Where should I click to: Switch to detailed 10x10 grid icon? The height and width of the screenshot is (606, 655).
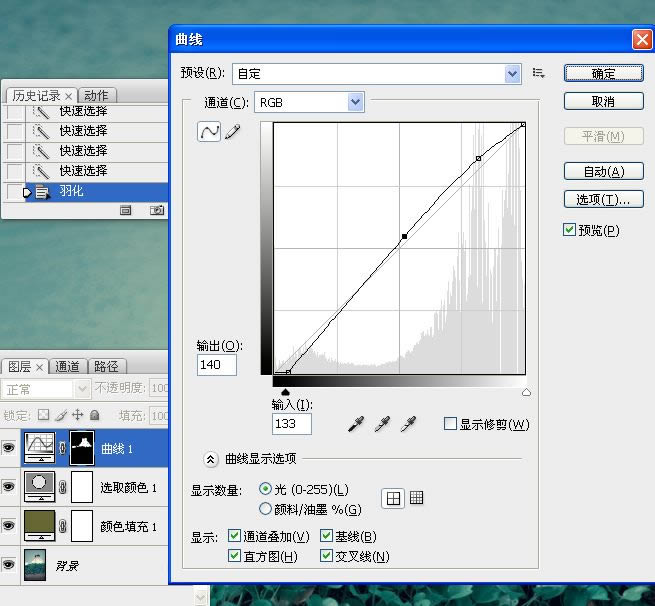(x=417, y=498)
